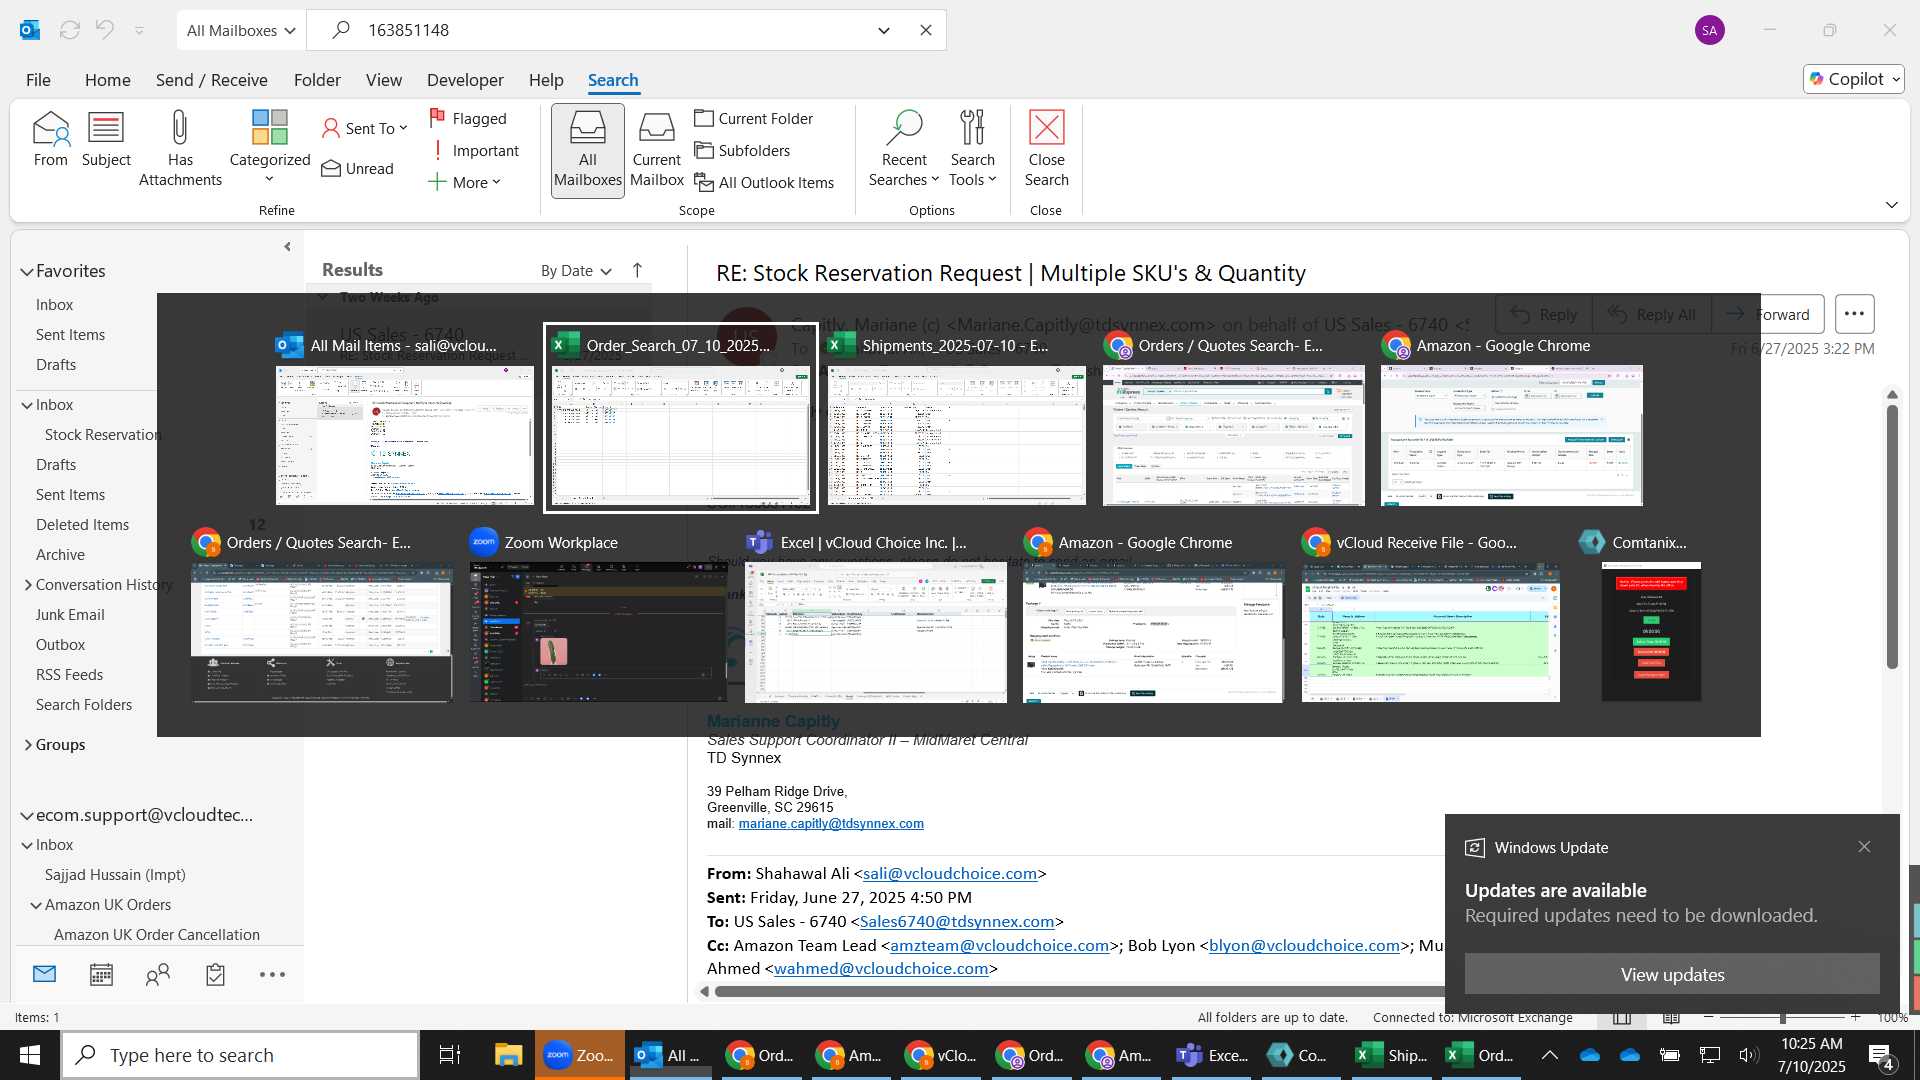Click reading pane horizontal scrollbar

(1080, 991)
